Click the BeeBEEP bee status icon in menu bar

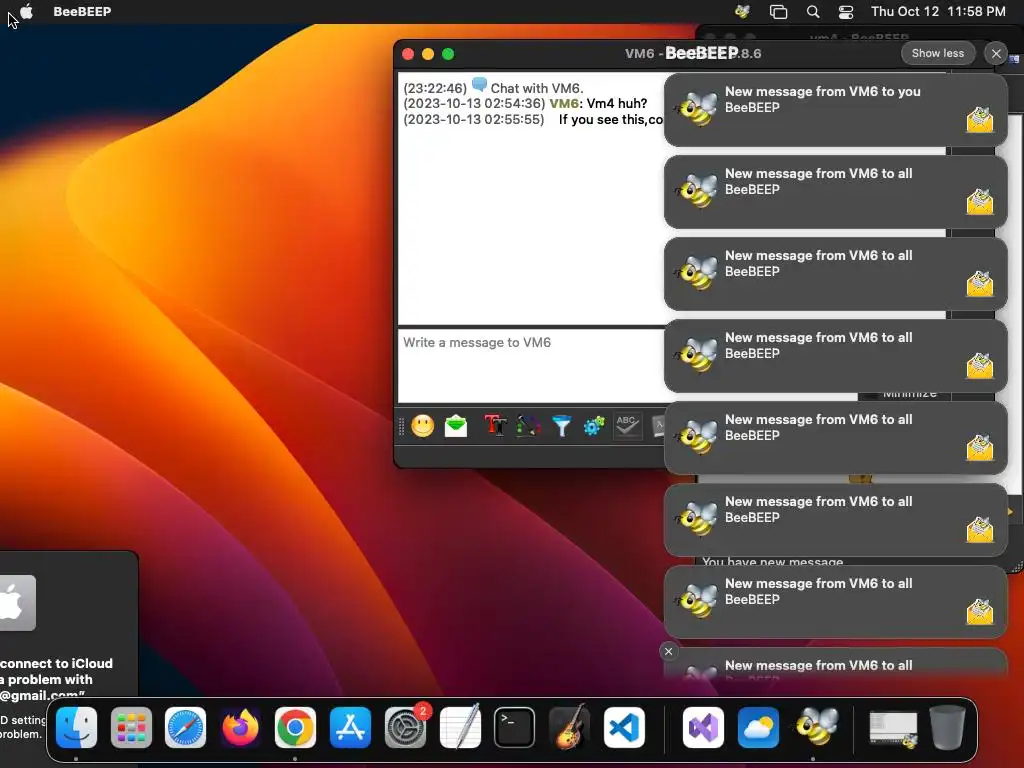[x=743, y=11]
